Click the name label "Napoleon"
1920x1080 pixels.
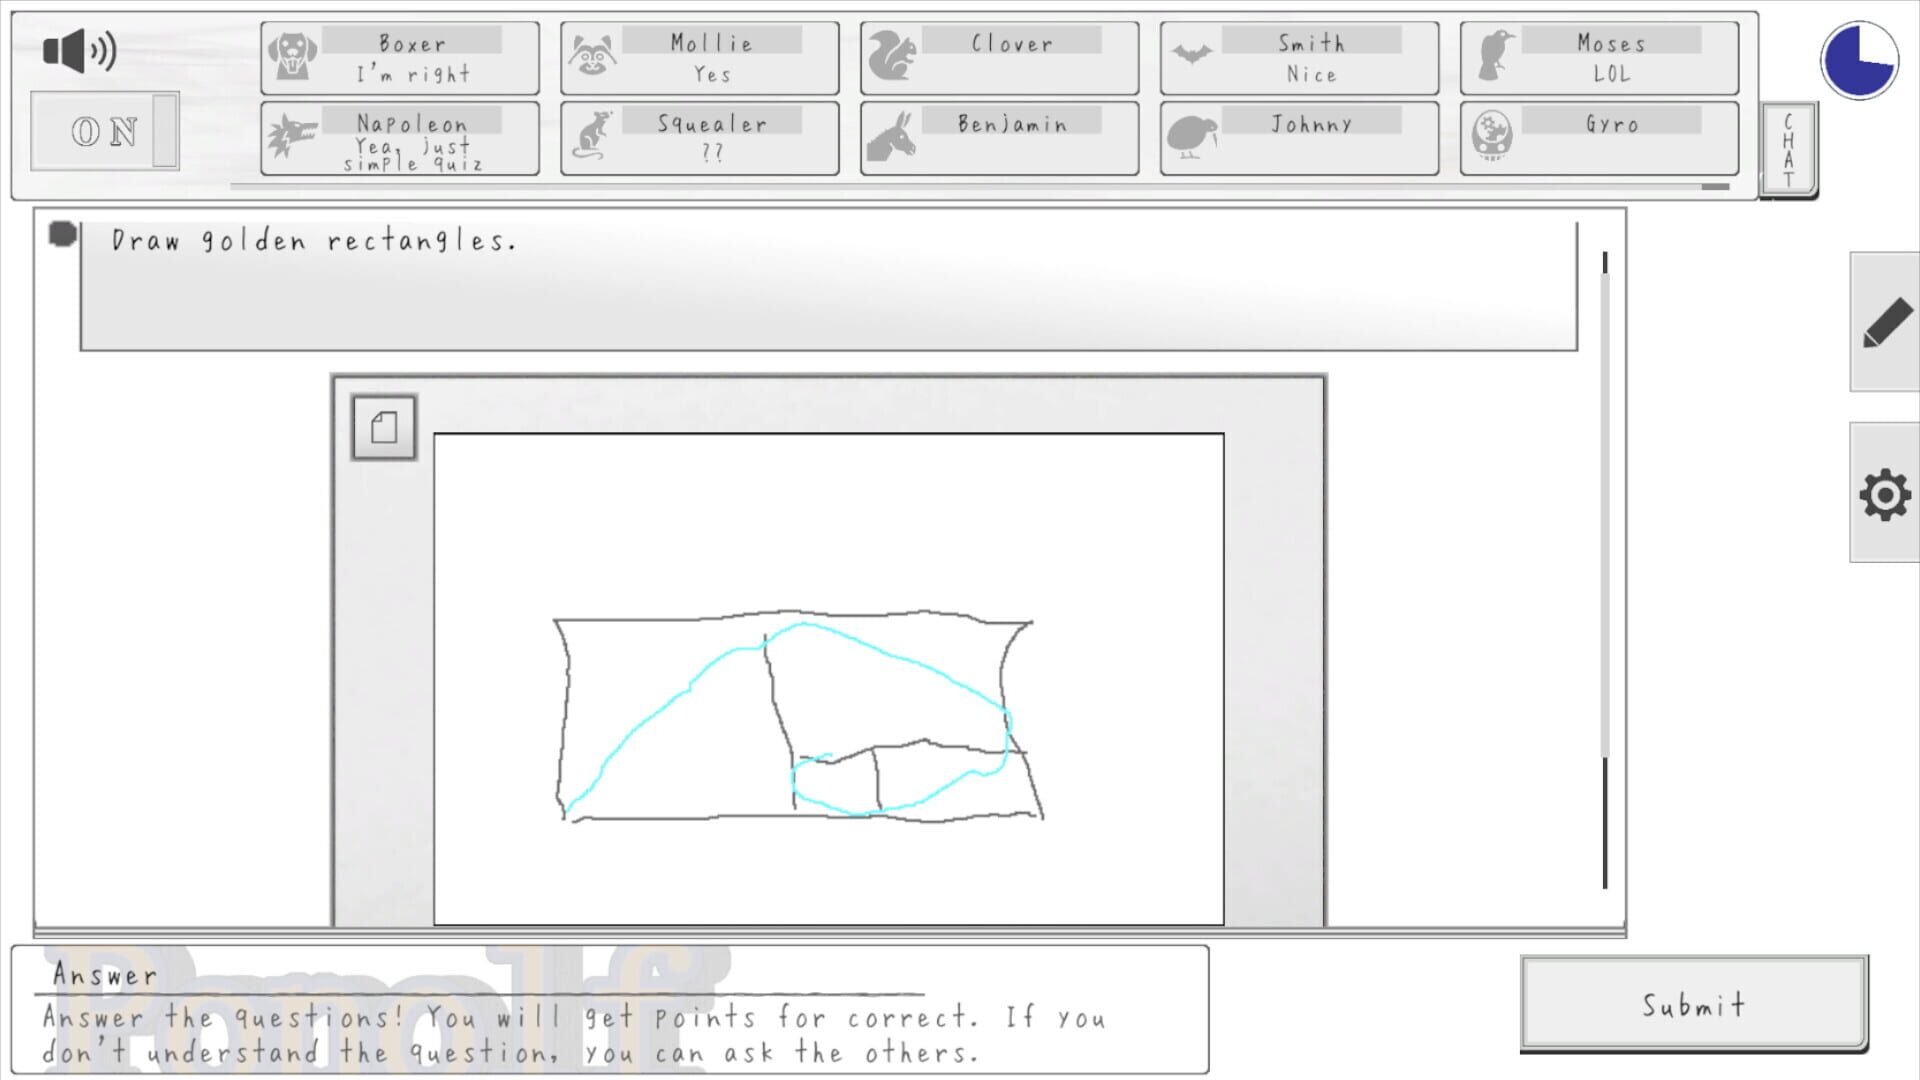[x=412, y=124]
